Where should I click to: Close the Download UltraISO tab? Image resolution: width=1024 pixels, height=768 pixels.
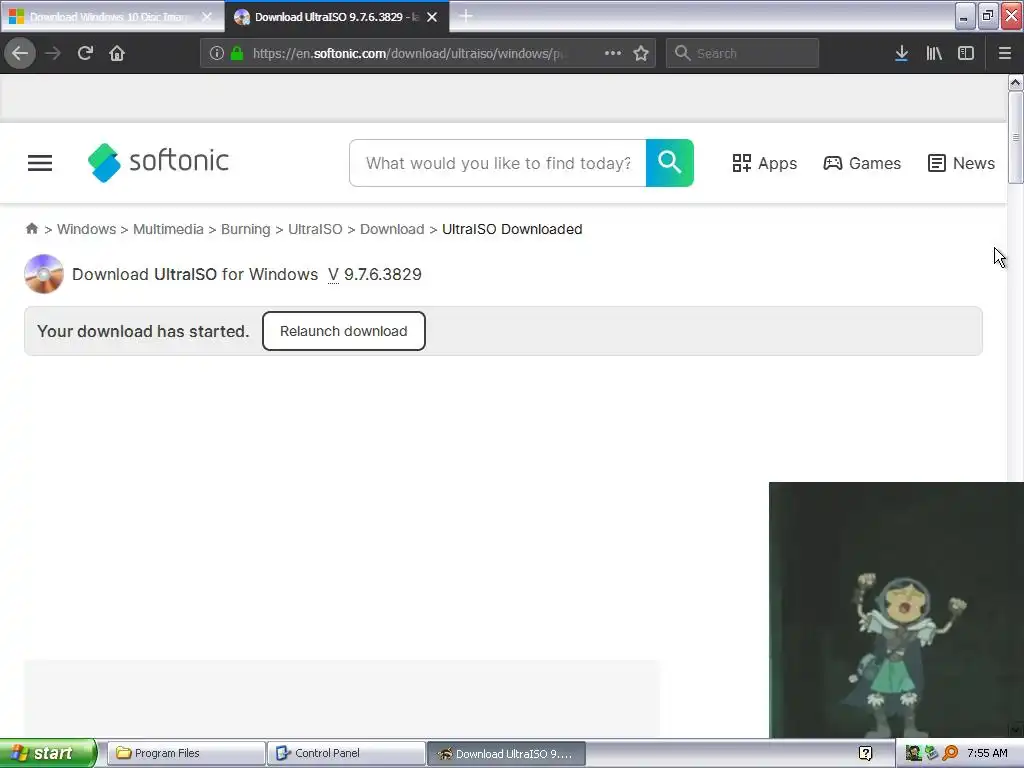tap(432, 17)
